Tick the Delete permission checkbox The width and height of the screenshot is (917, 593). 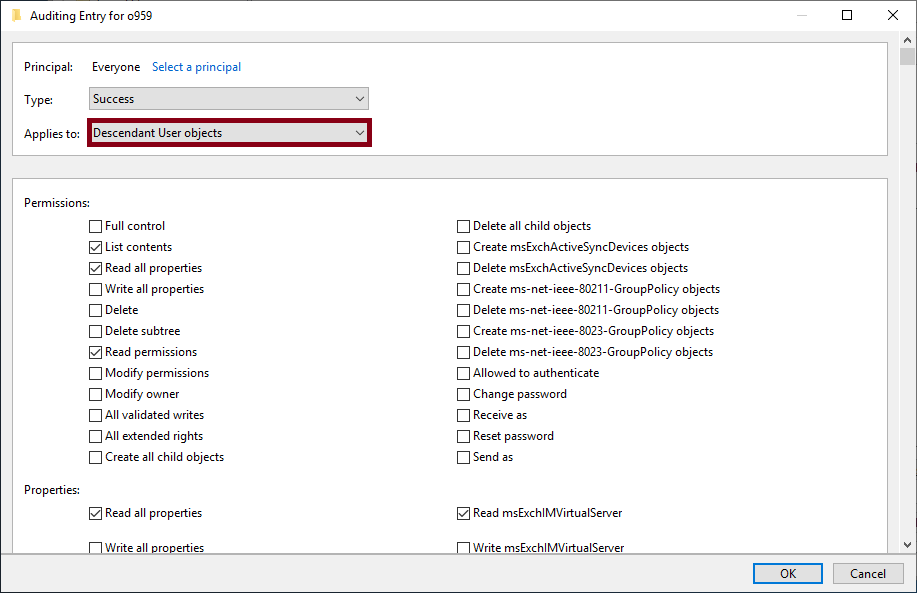pos(95,311)
